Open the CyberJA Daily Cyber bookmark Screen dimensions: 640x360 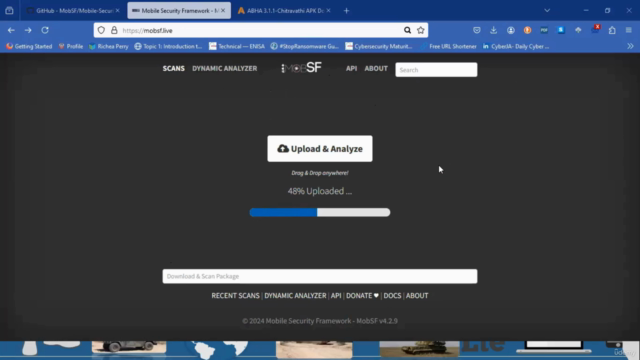(x=516, y=46)
